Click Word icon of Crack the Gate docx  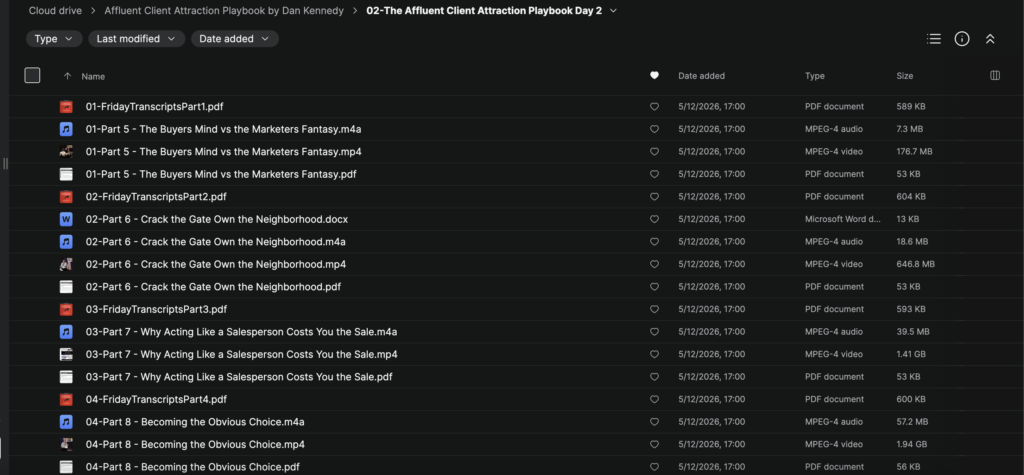click(x=66, y=220)
